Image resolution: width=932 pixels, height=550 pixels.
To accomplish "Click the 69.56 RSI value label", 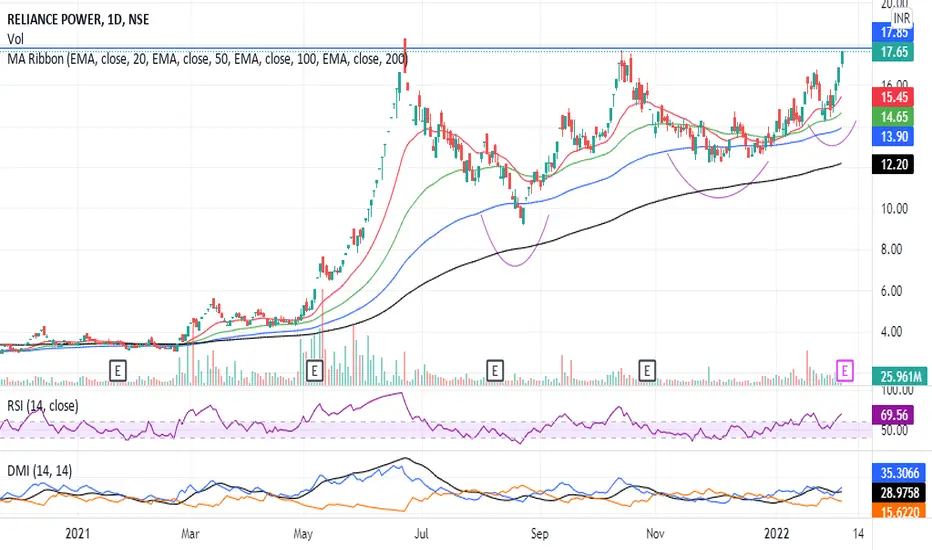I will coord(893,414).
